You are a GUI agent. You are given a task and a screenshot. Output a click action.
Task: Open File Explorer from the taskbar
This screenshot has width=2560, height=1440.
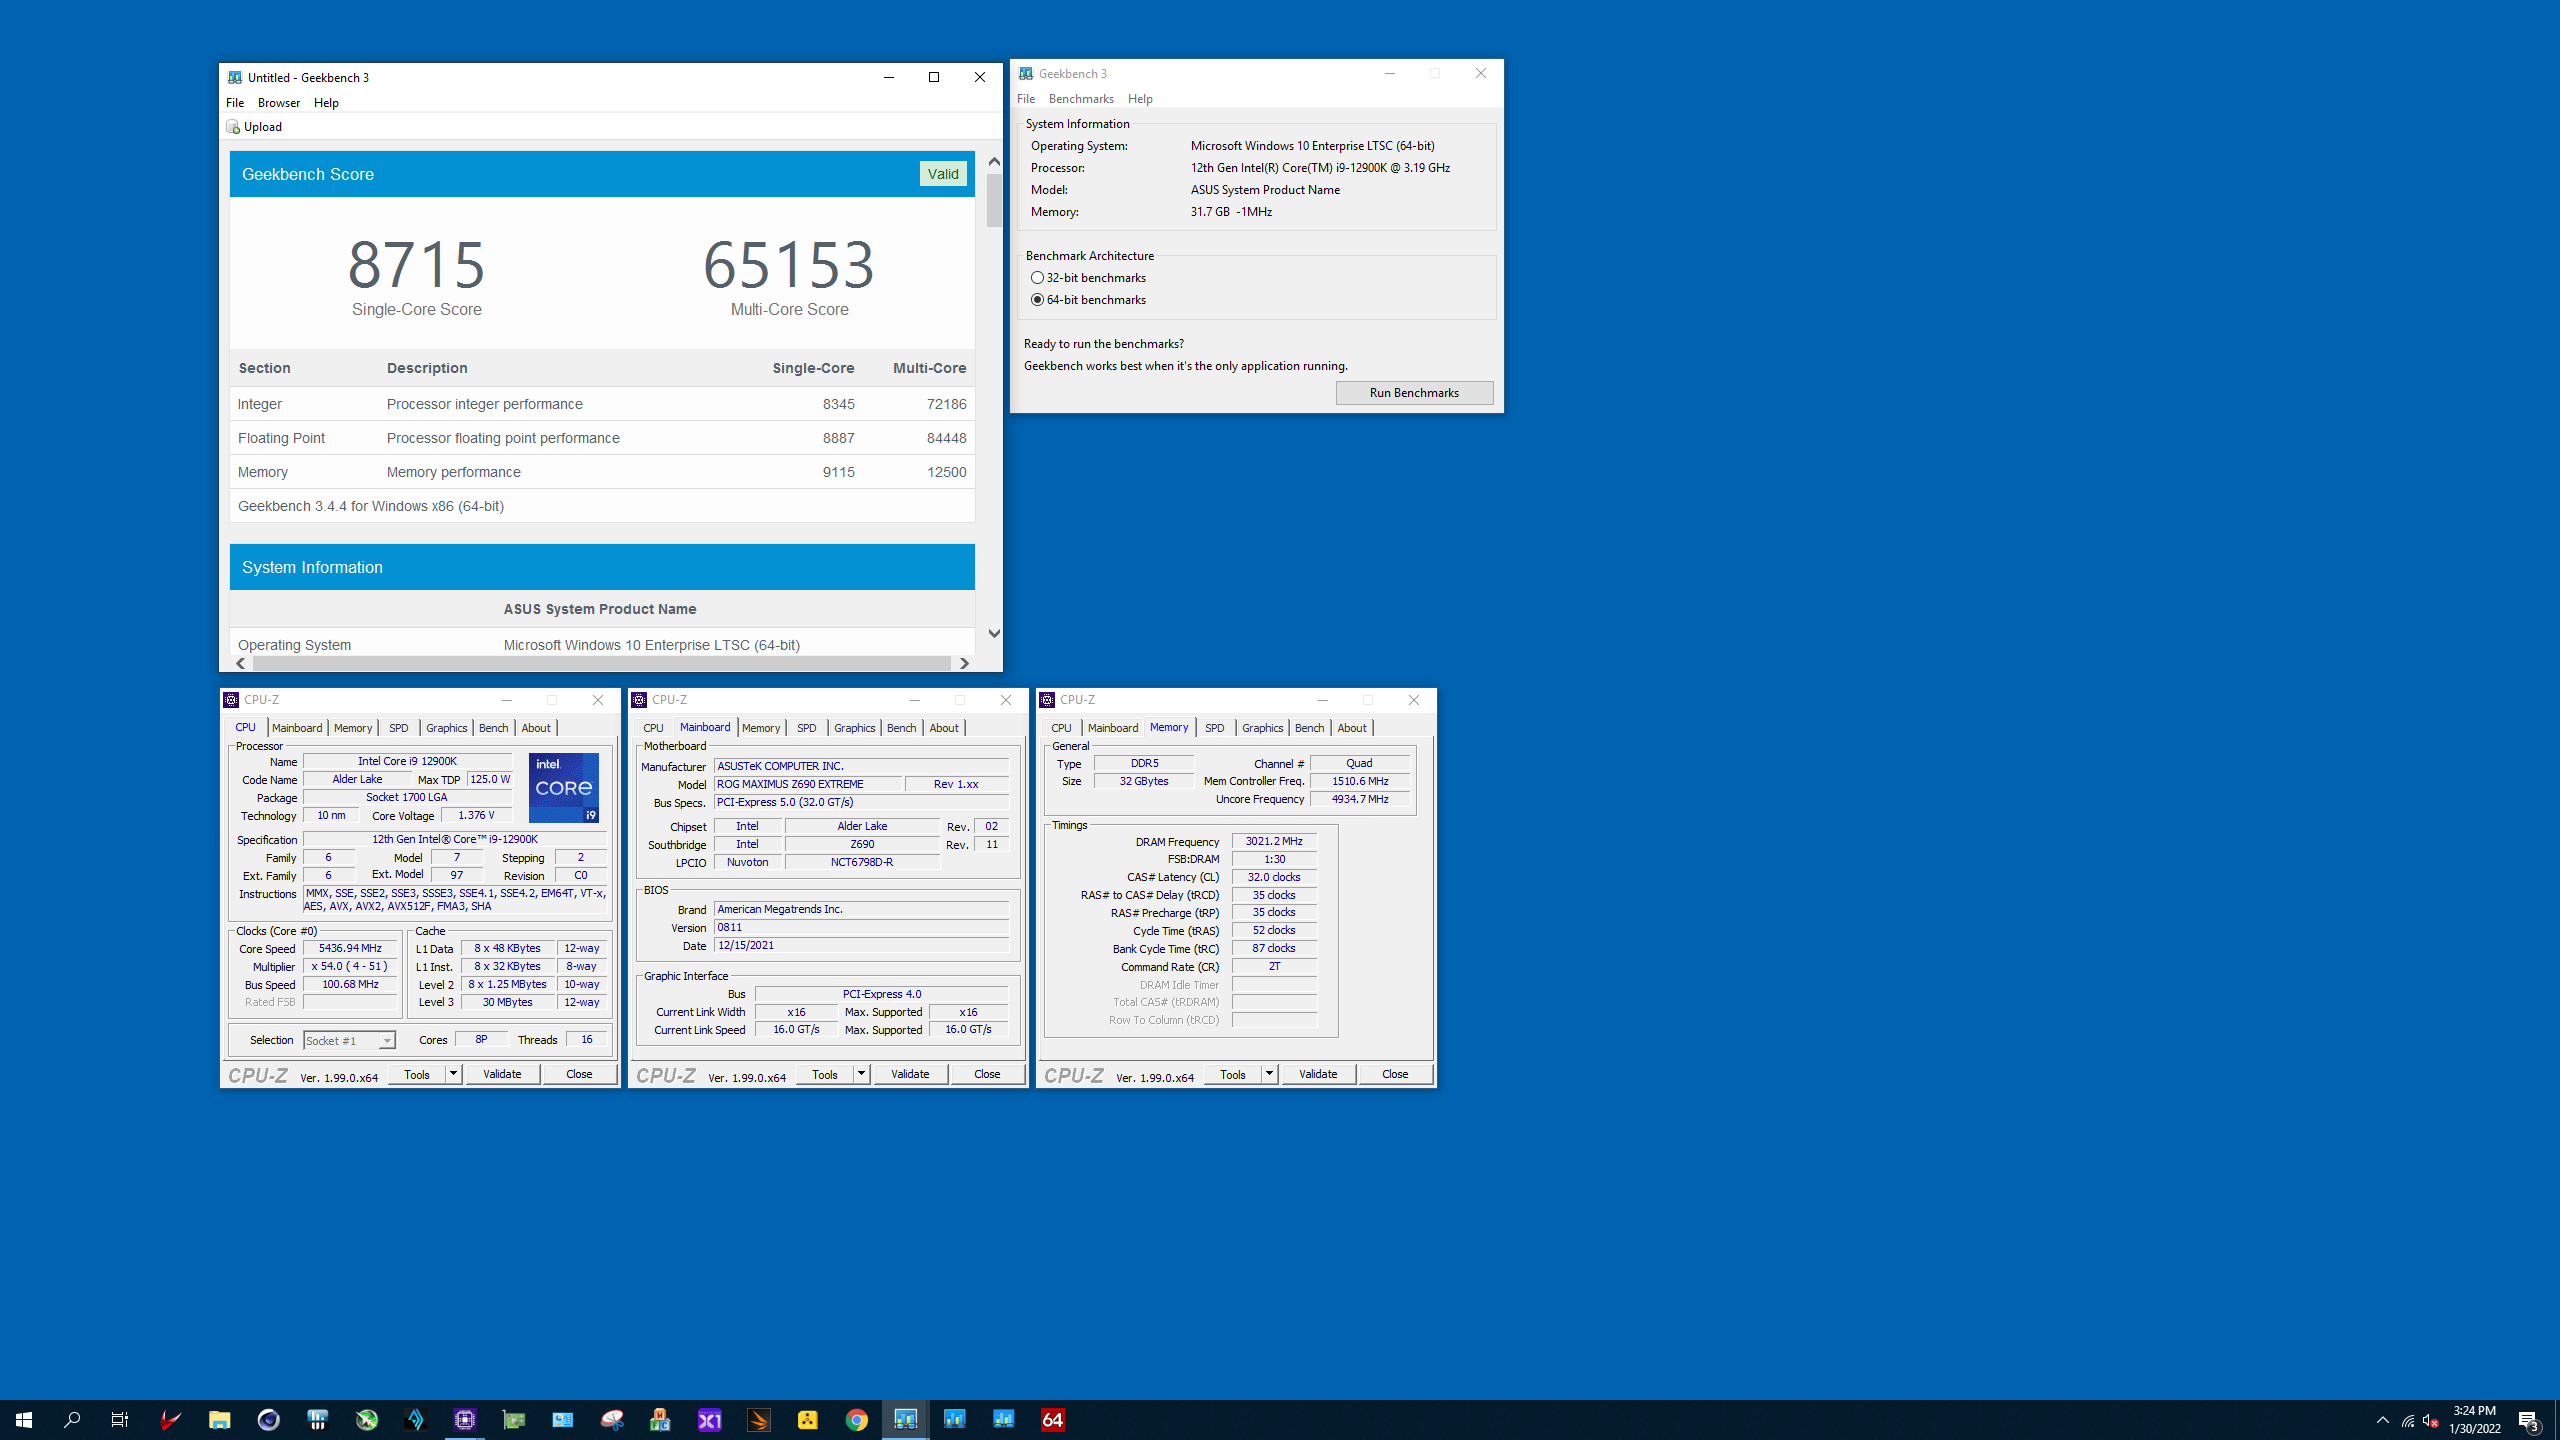[x=219, y=1420]
